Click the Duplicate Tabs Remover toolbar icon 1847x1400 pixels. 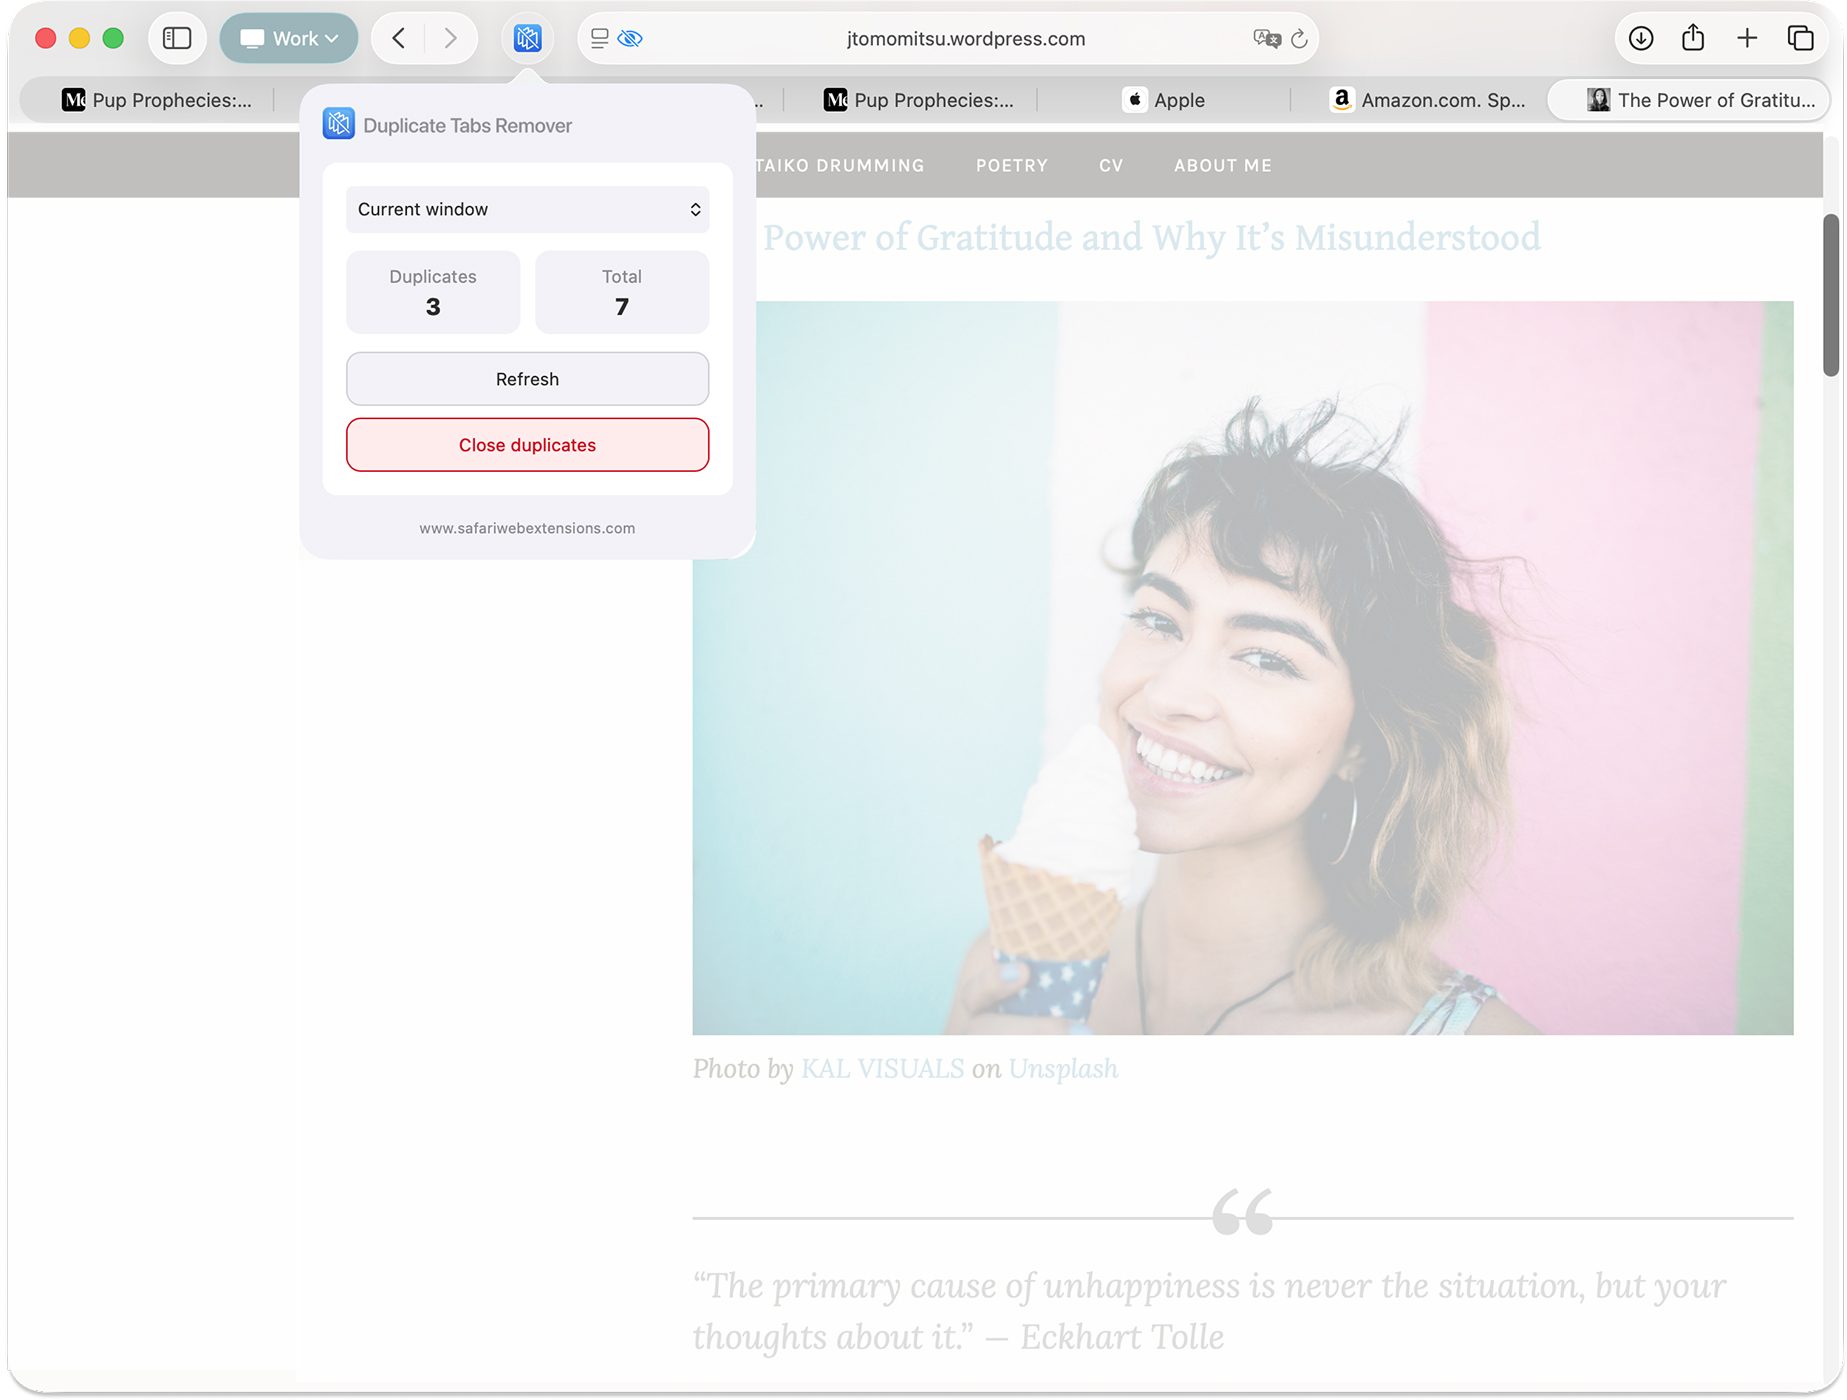527,39
